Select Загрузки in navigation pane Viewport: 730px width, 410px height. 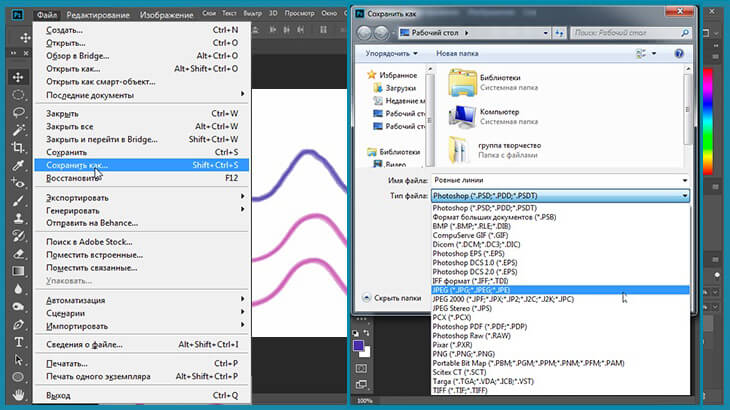(x=394, y=88)
